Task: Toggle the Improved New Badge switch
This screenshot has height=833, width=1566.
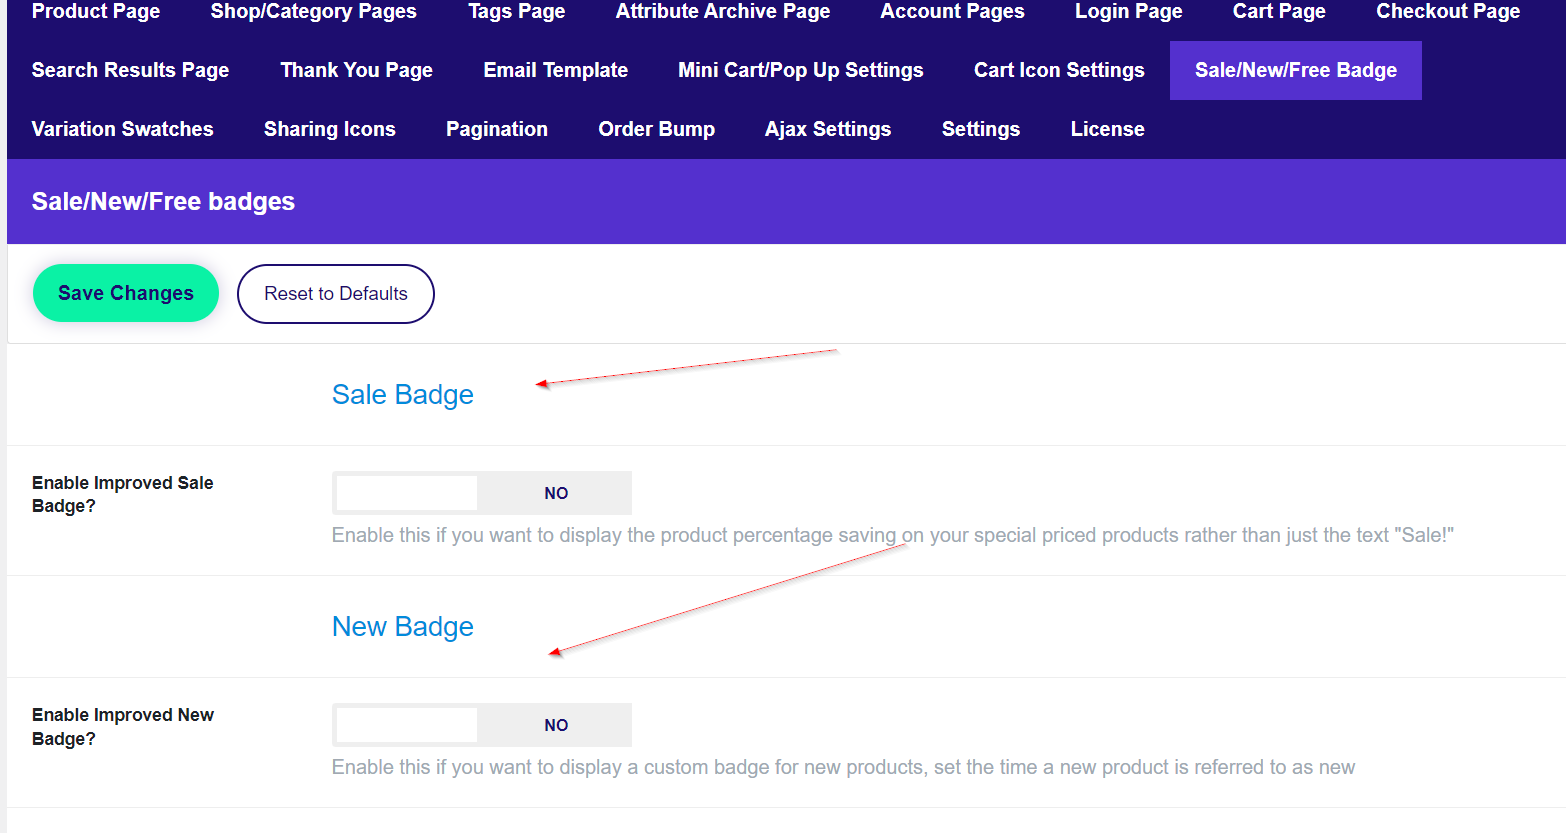Action: click(481, 725)
